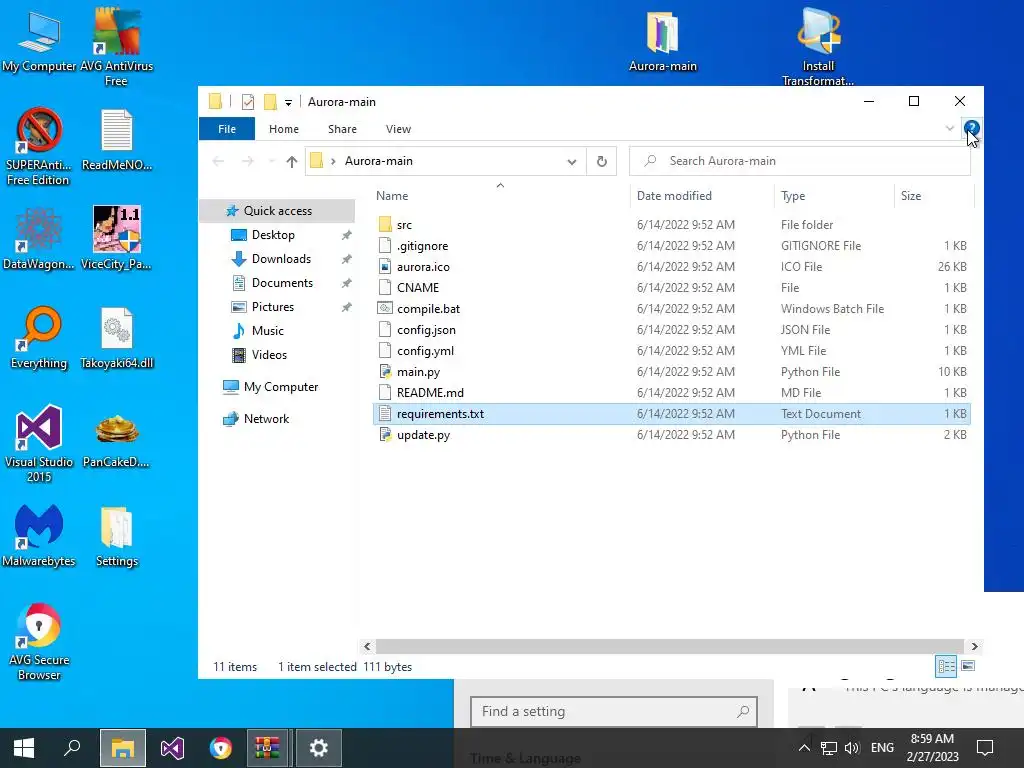Open taskbar search magnifier
This screenshot has height=768, width=1024.
pos(72,748)
